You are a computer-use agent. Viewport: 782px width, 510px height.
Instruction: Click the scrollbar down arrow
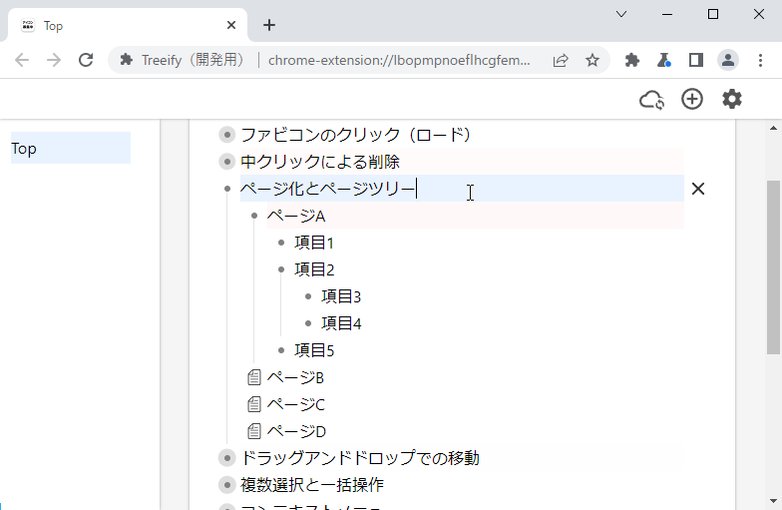click(x=773, y=500)
